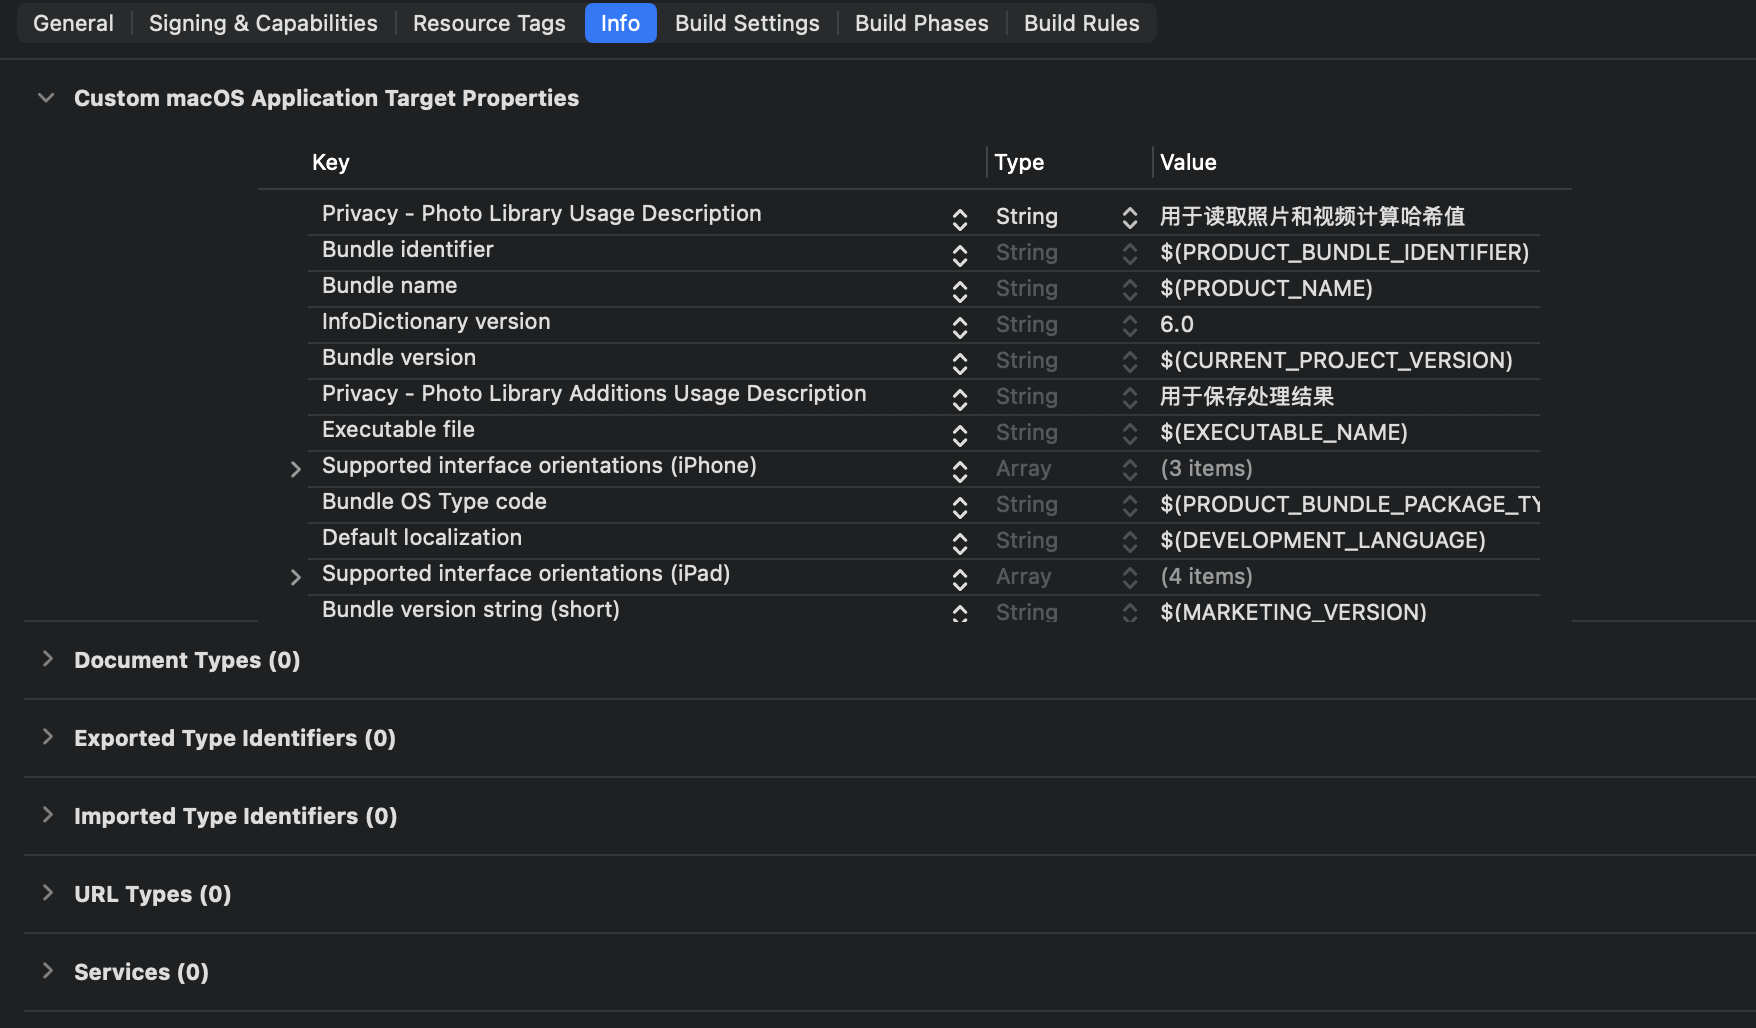Image resolution: width=1756 pixels, height=1028 pixels.
Task: Expand the Services section
Action: pyautogui.click(x=47, y=971)
